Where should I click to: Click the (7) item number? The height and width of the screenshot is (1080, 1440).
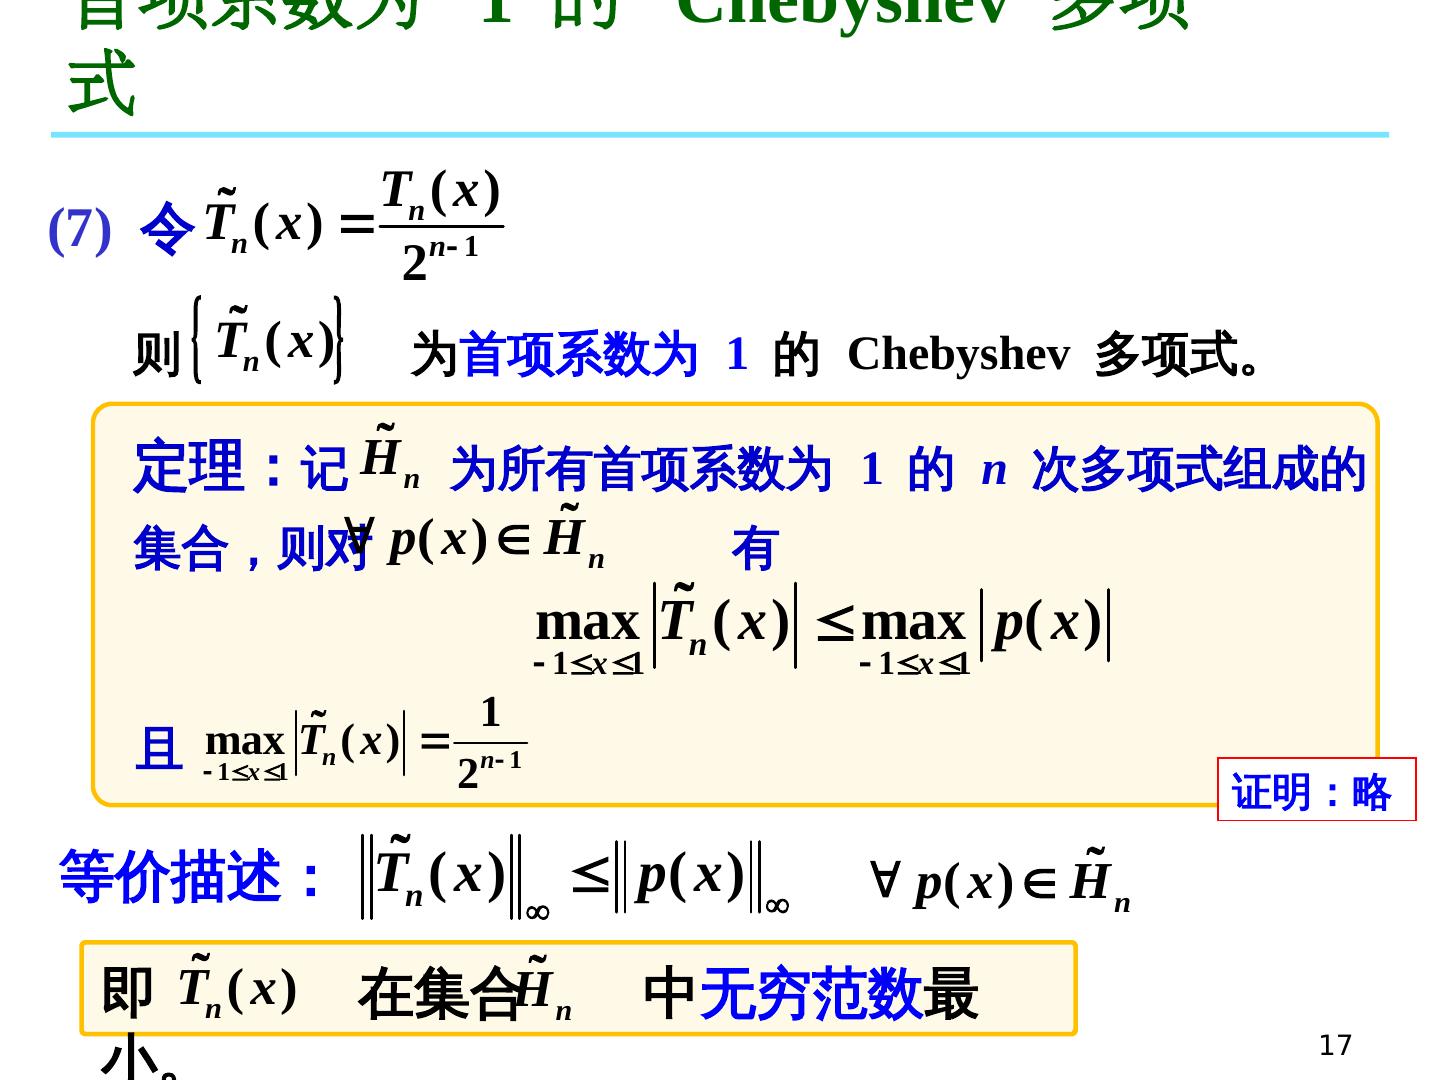79,229
